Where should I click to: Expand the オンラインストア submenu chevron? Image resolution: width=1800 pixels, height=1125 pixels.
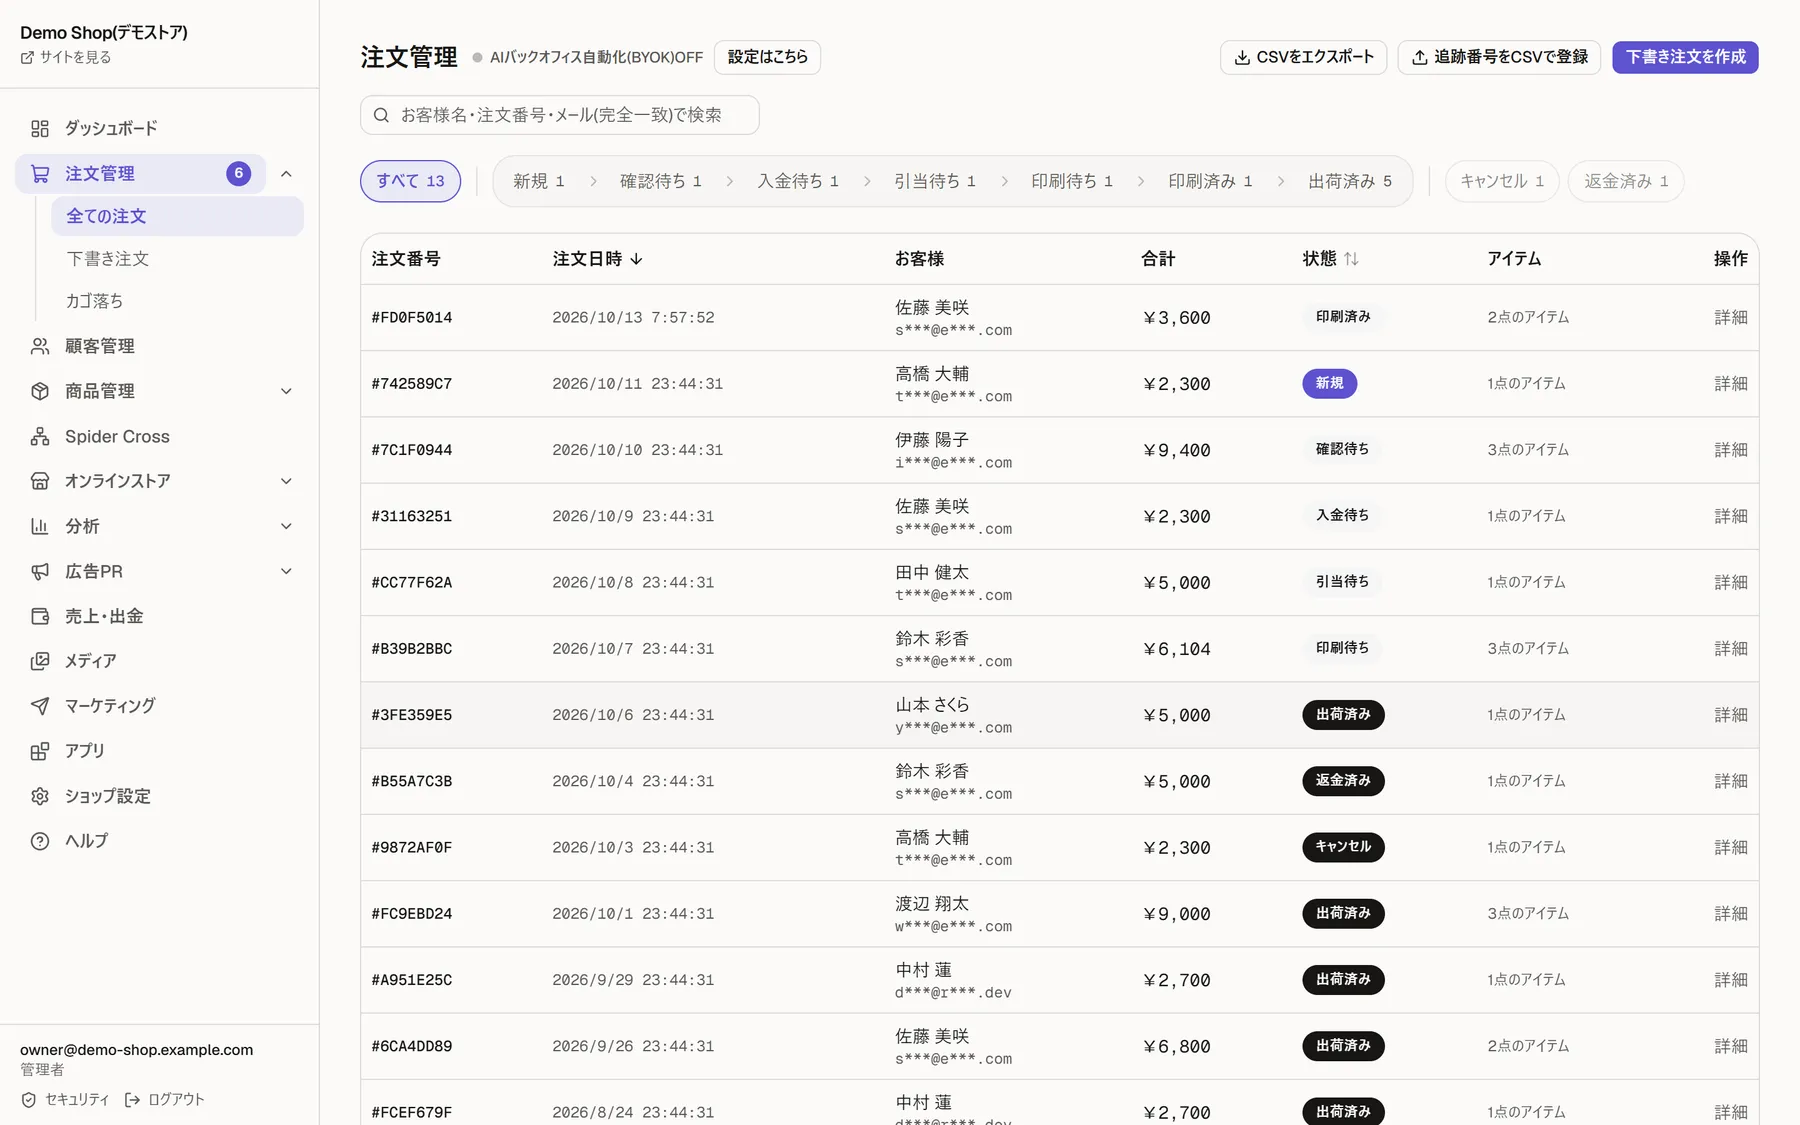(286, 481)
